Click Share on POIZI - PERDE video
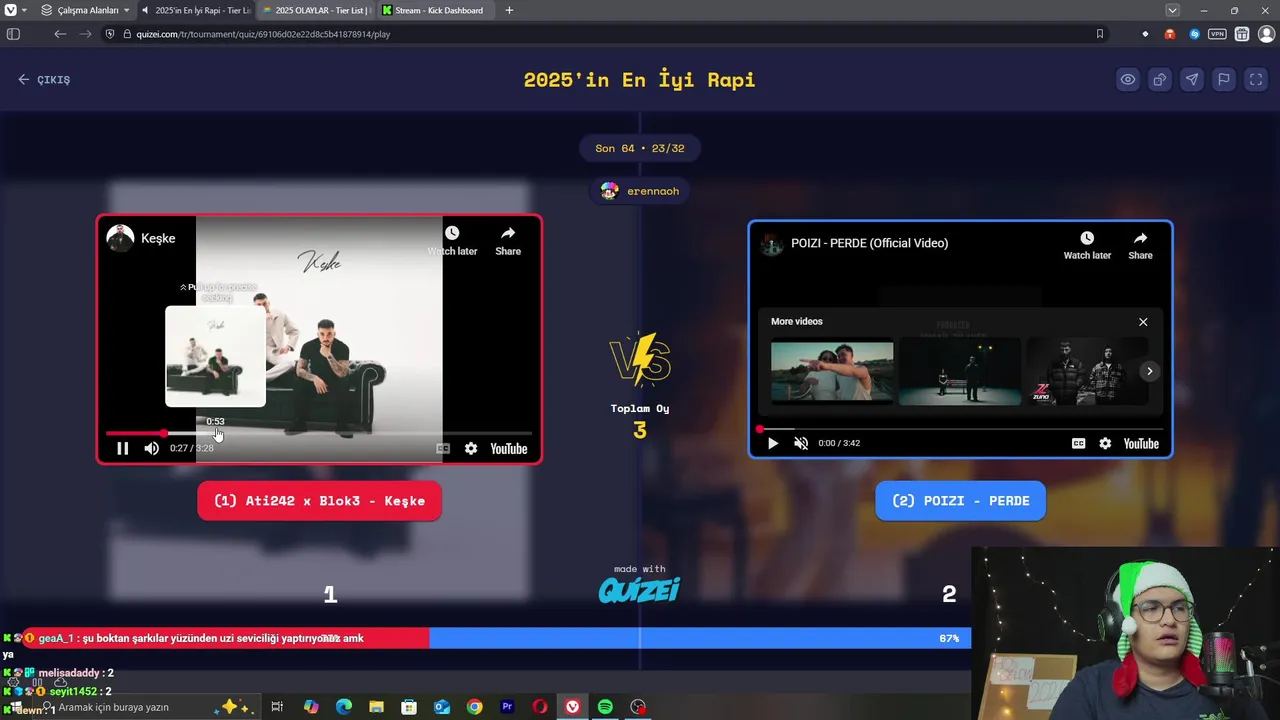The height and width of the screenshot is (720, 1280). [1140, 245]
